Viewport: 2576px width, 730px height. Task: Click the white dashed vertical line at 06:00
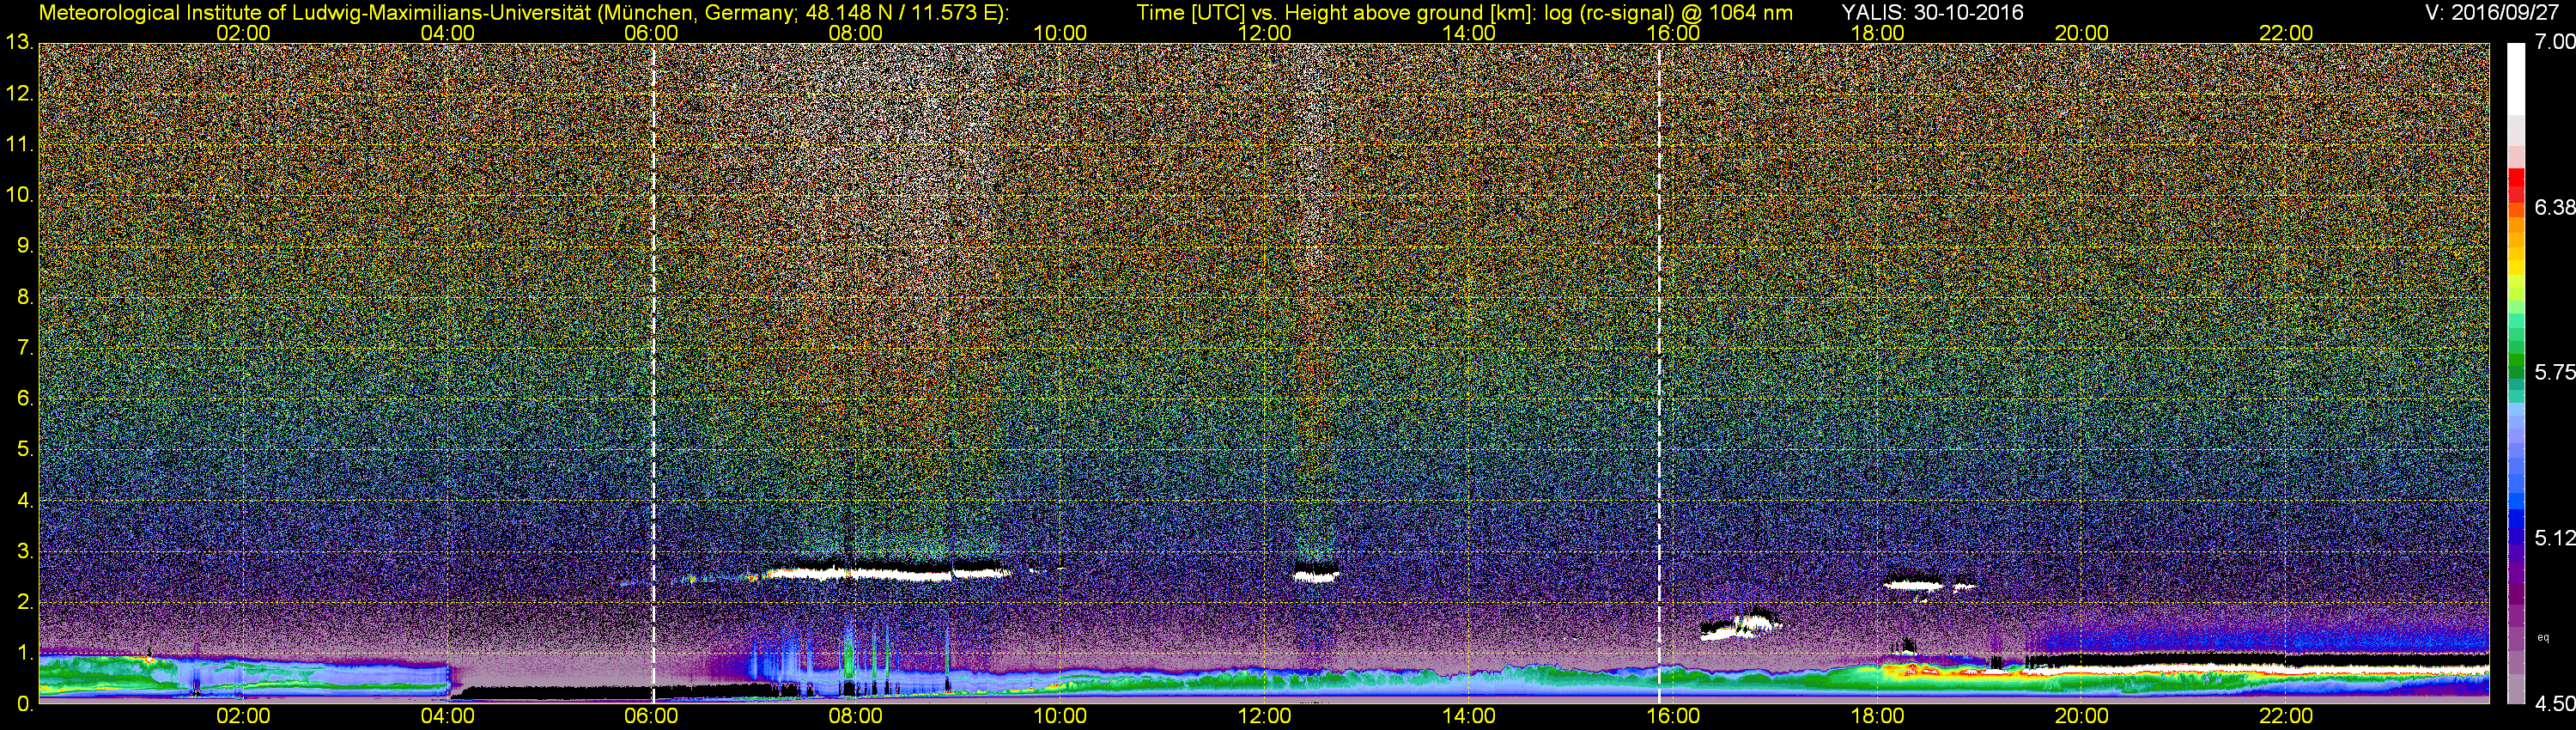point(653,370)
